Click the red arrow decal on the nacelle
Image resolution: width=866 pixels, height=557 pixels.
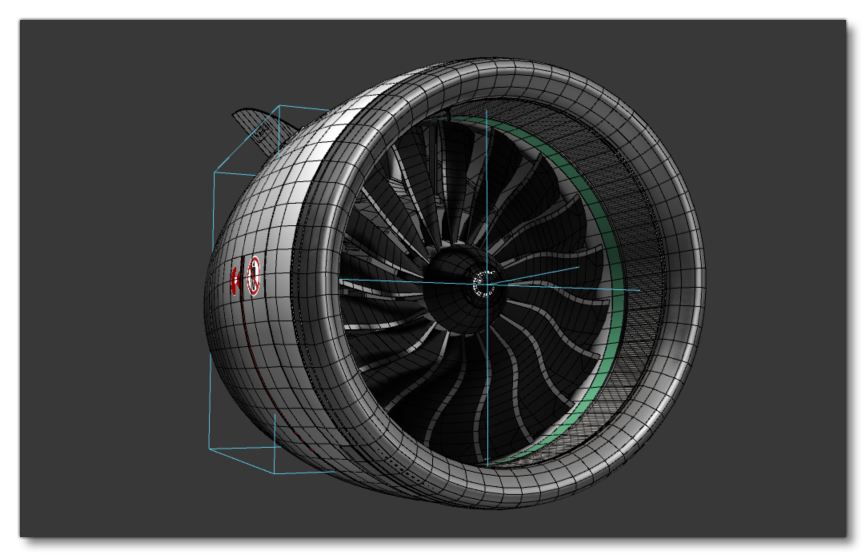click(x=235, y=280)
